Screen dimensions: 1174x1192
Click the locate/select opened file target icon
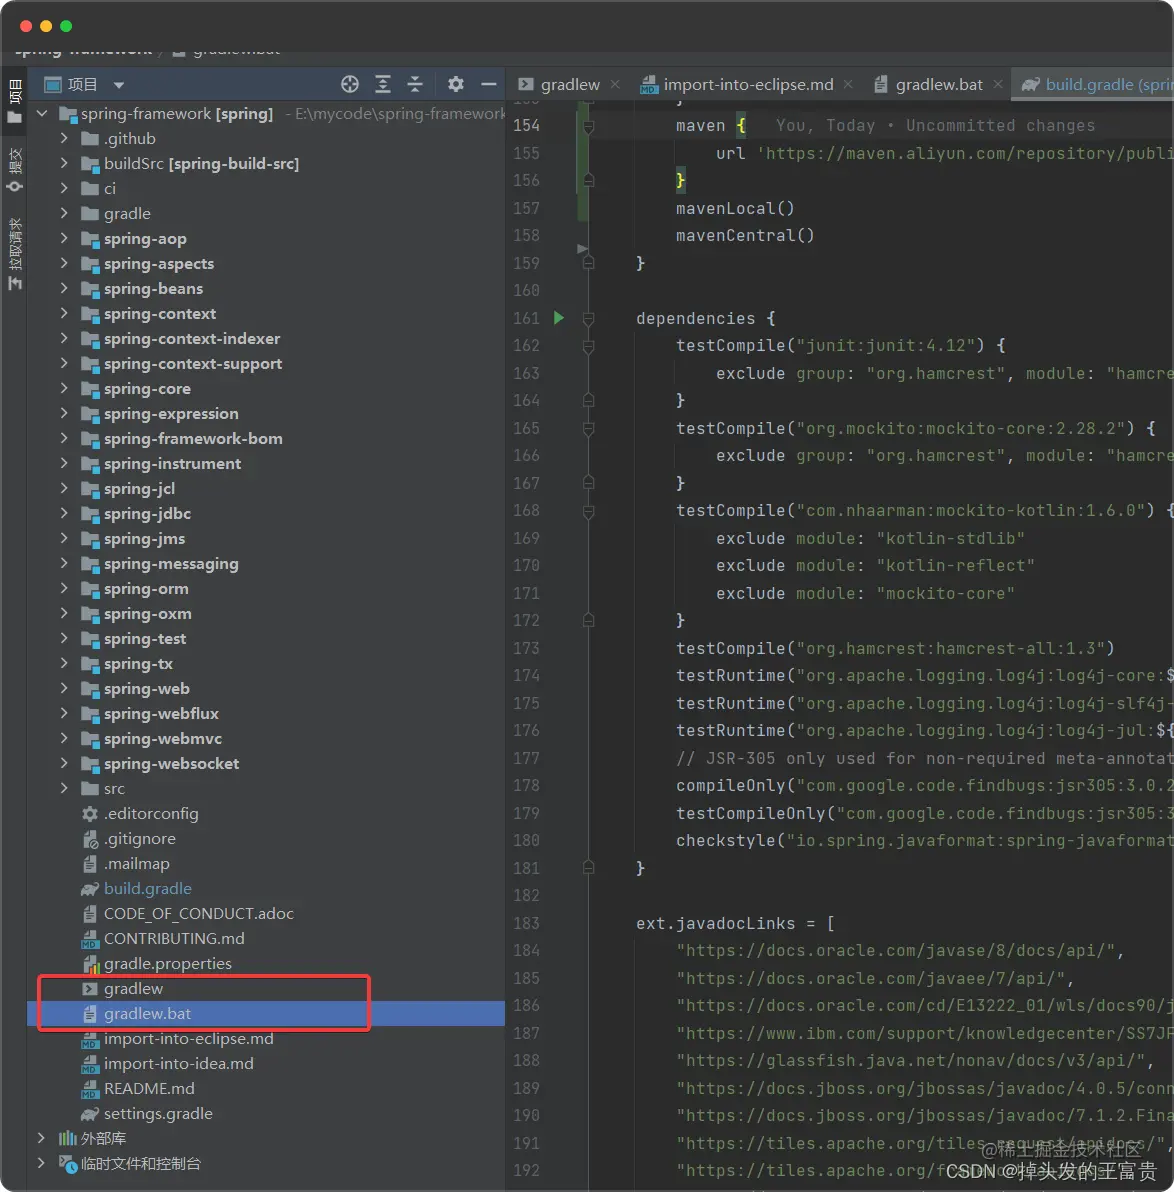pyautogui.click(x=350, y=84)
